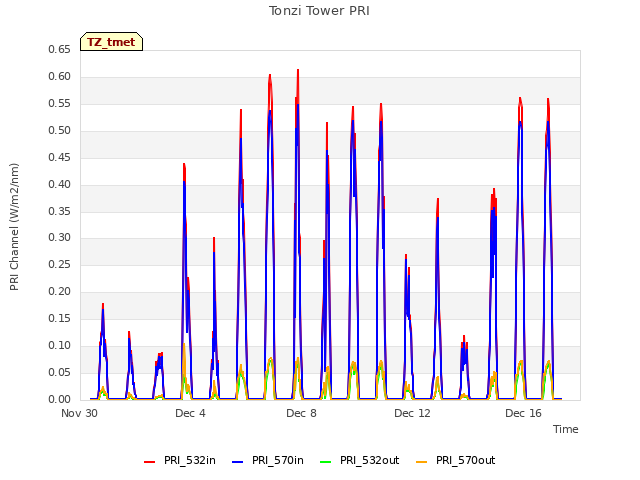Click the Dec 4 x-axis tick label
The height and width of the screenshot is (480, 640).
[190, 413]
